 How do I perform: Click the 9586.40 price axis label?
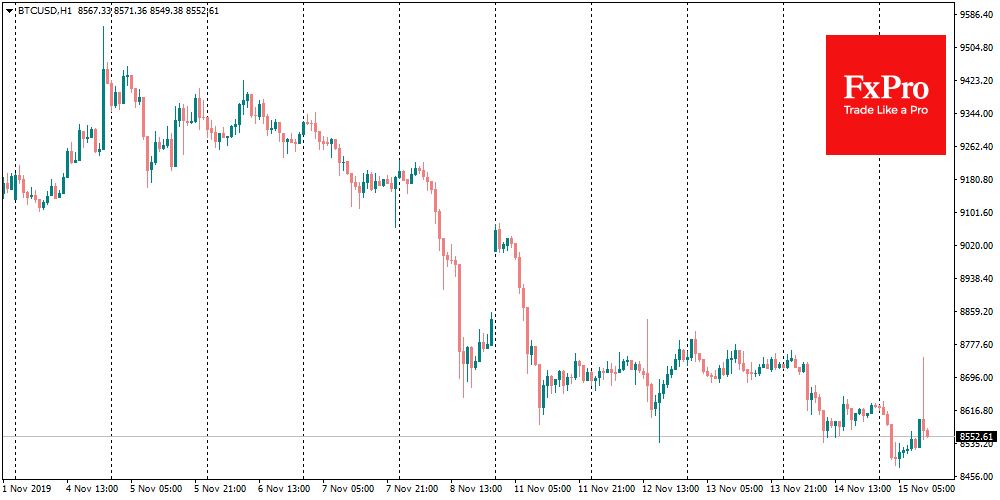pos(977,15)
